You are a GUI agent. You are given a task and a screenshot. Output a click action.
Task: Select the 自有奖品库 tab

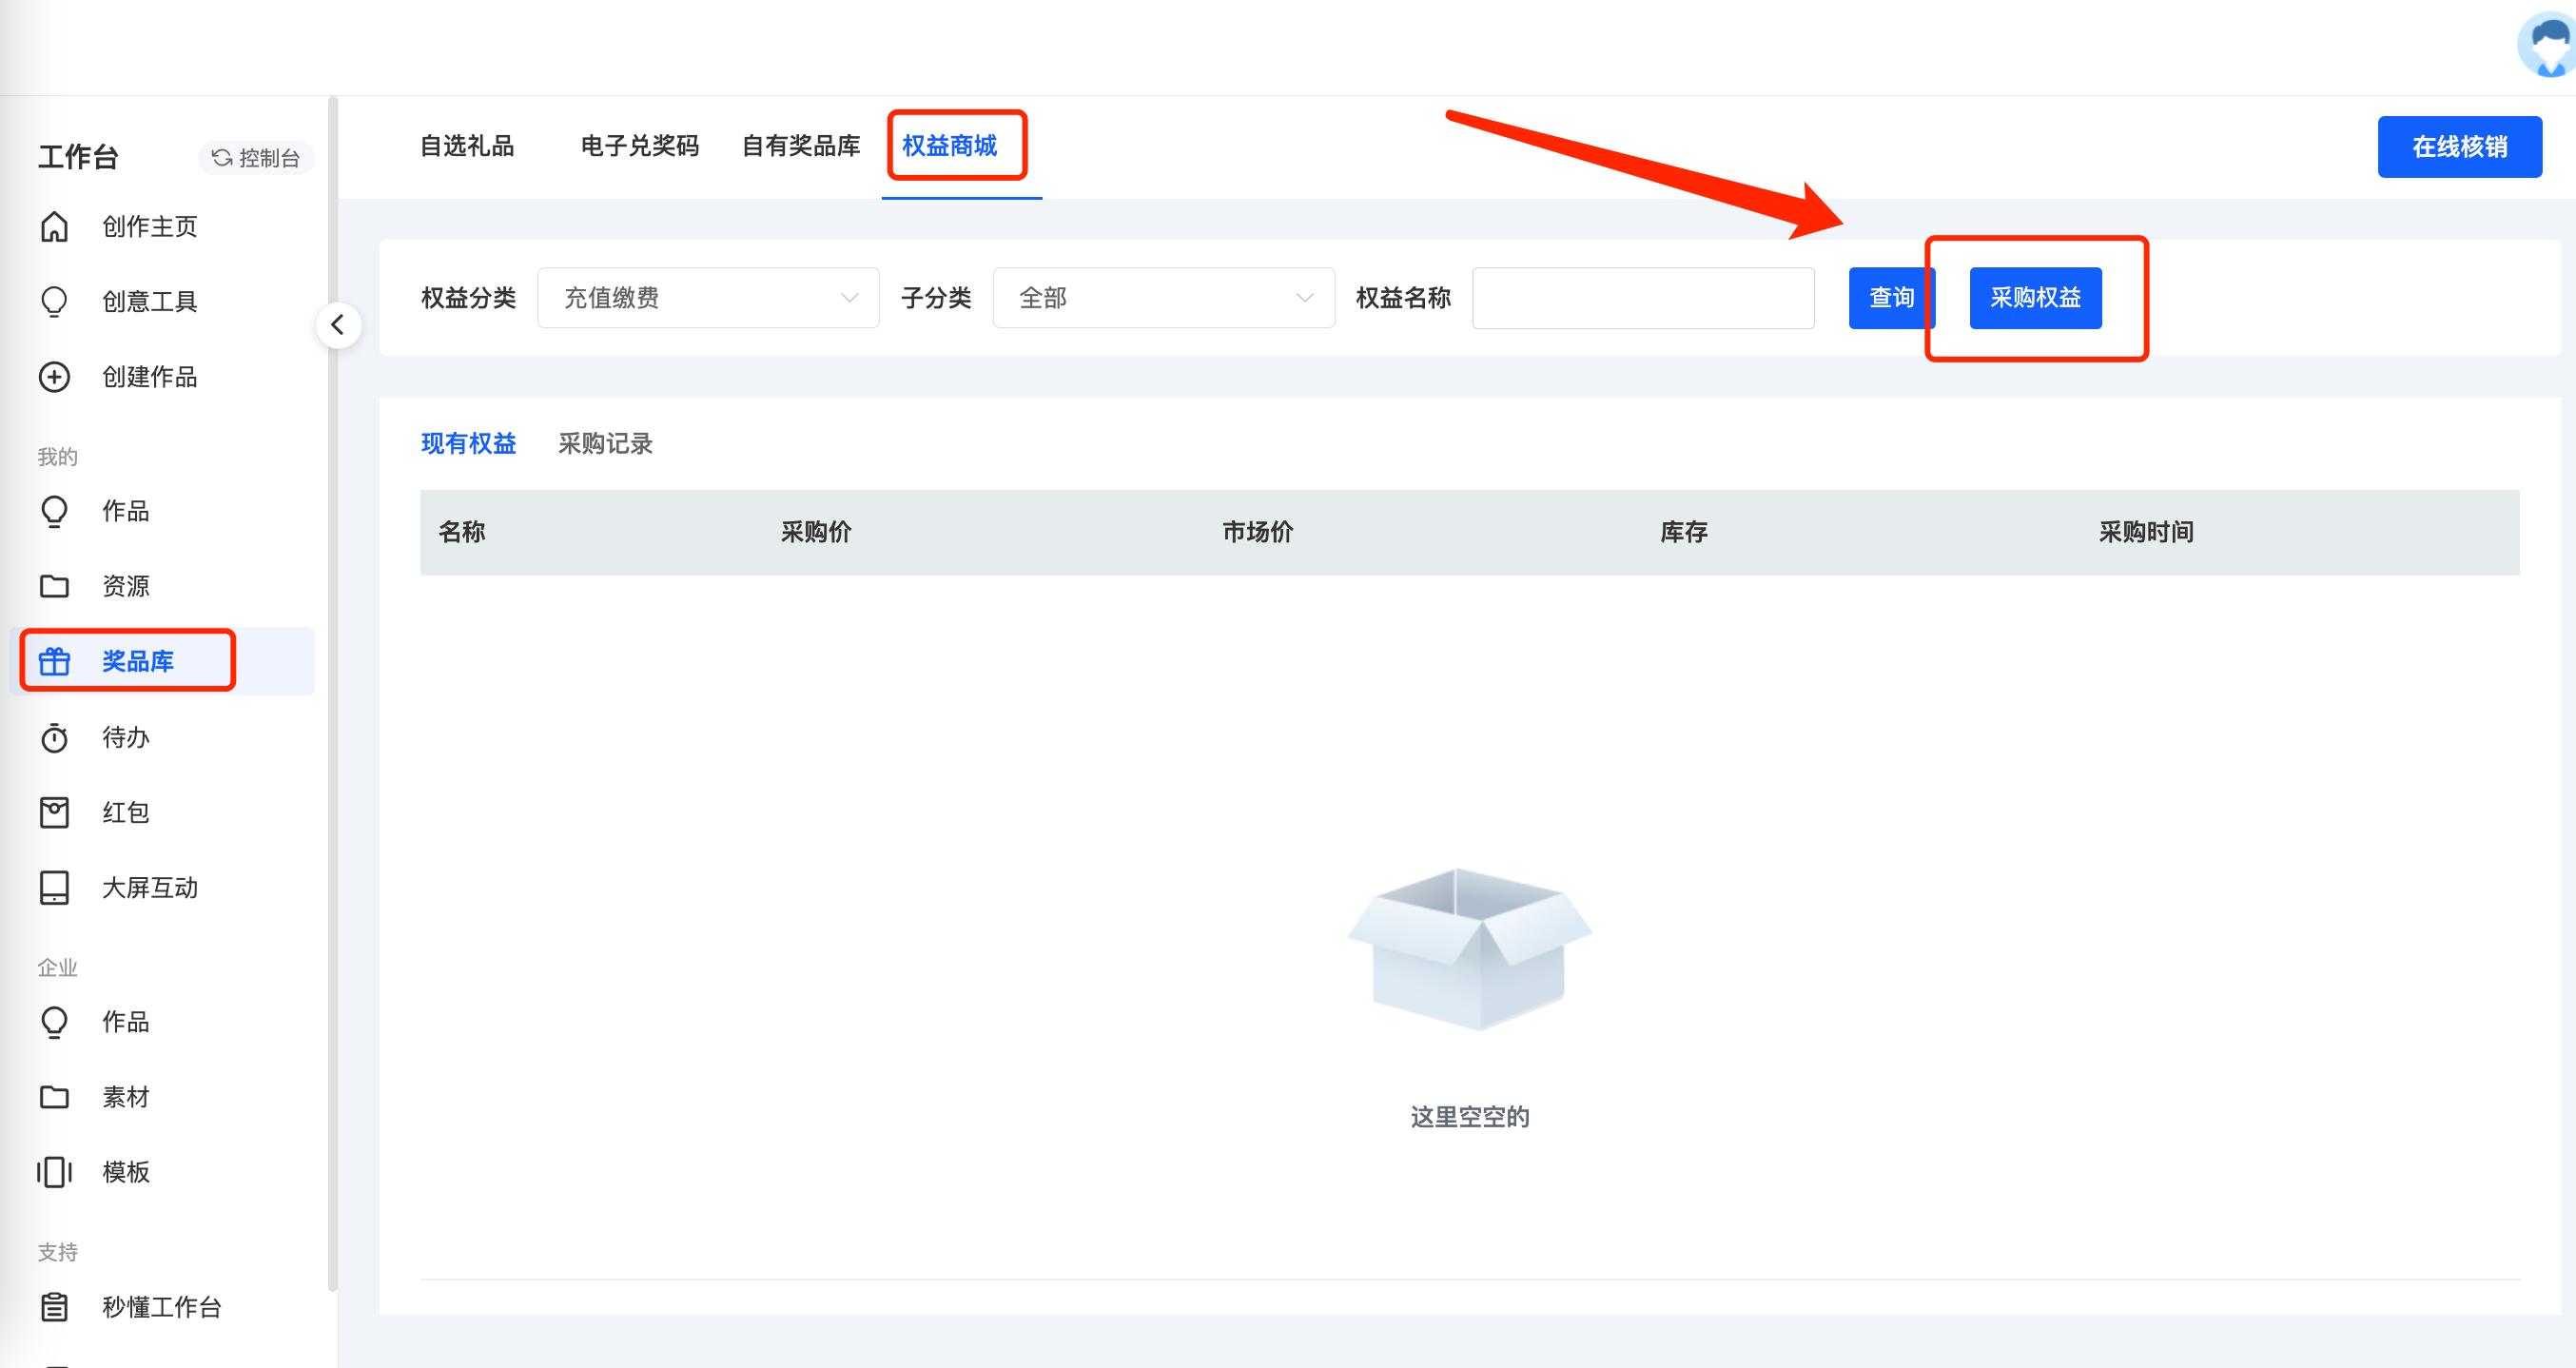point(801,146)
